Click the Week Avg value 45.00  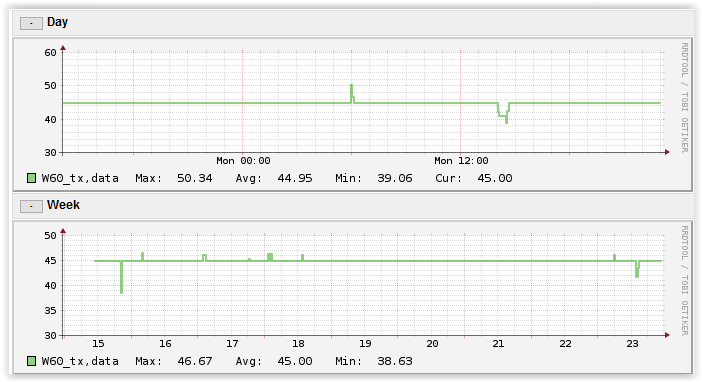295,361
